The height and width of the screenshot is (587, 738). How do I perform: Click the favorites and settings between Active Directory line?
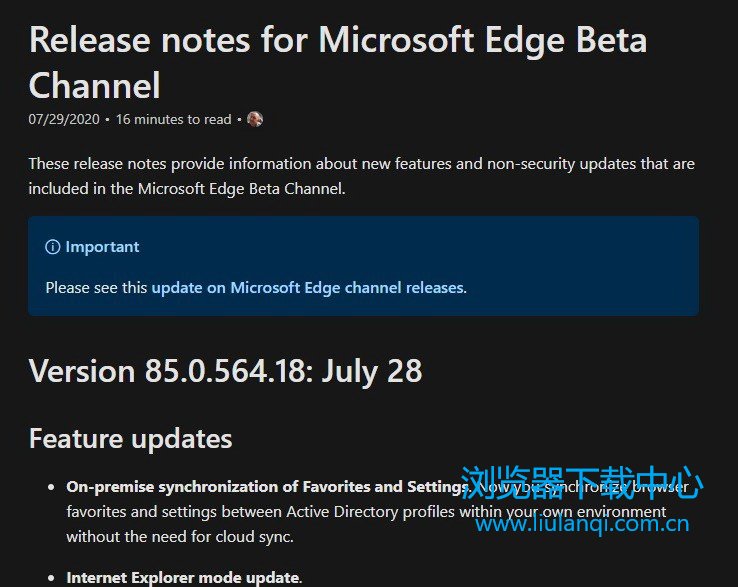(366, 512)
